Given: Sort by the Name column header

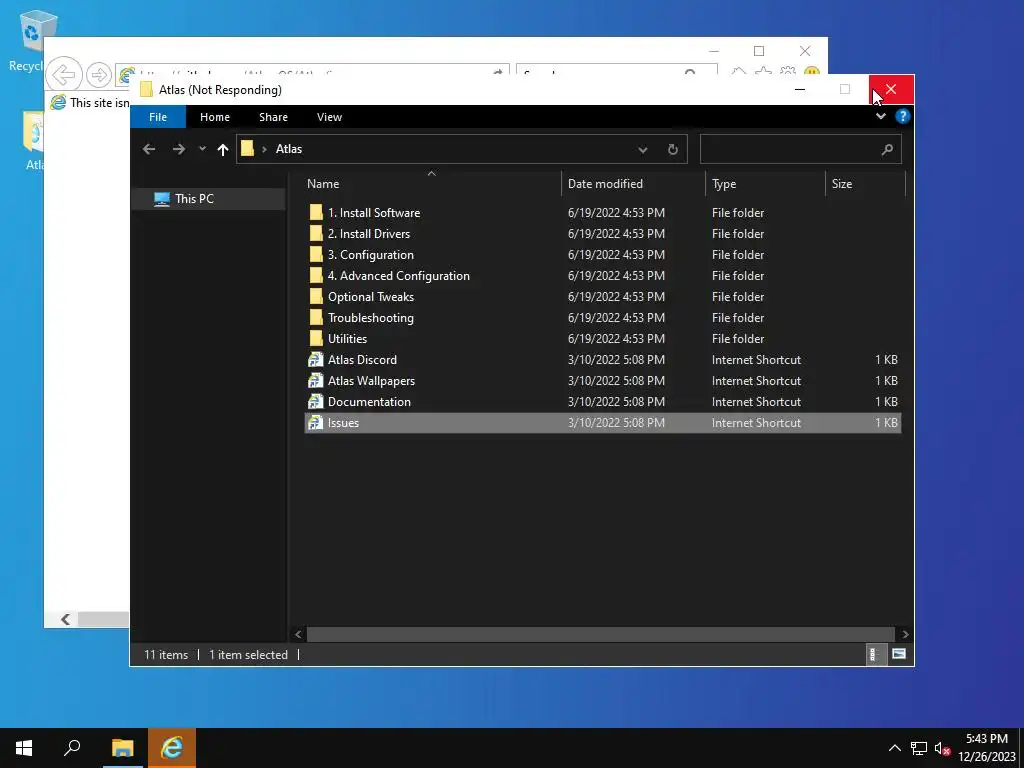Looking at the screenshot, I should [323, 184].
